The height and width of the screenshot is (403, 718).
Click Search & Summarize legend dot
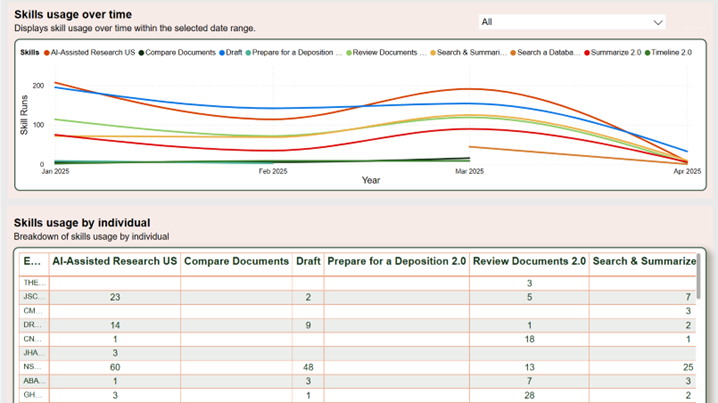(433, 52)
